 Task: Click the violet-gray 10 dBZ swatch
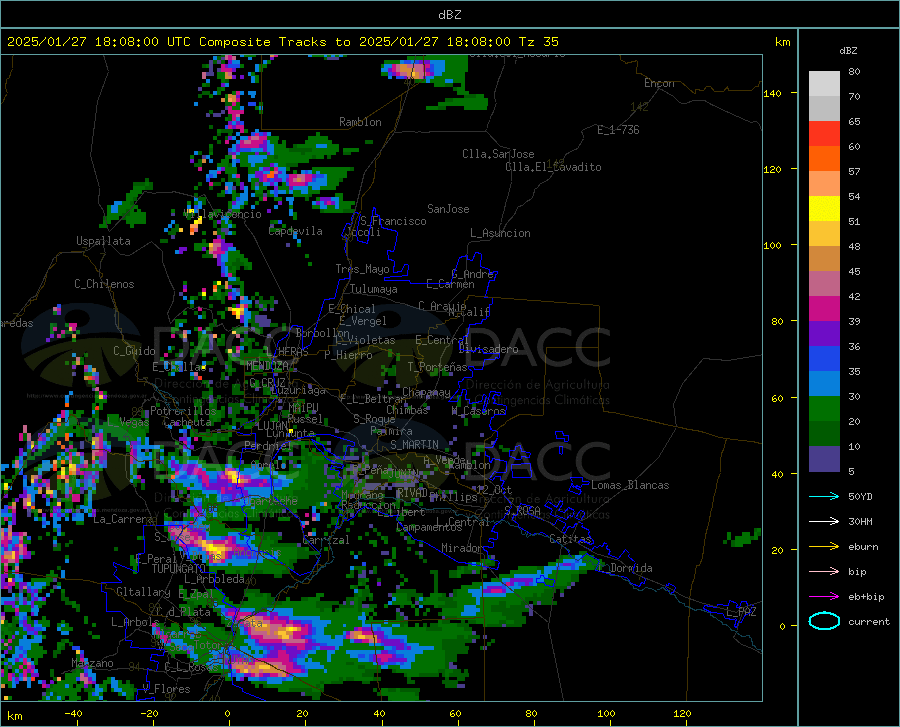click(x=824, y=459)
